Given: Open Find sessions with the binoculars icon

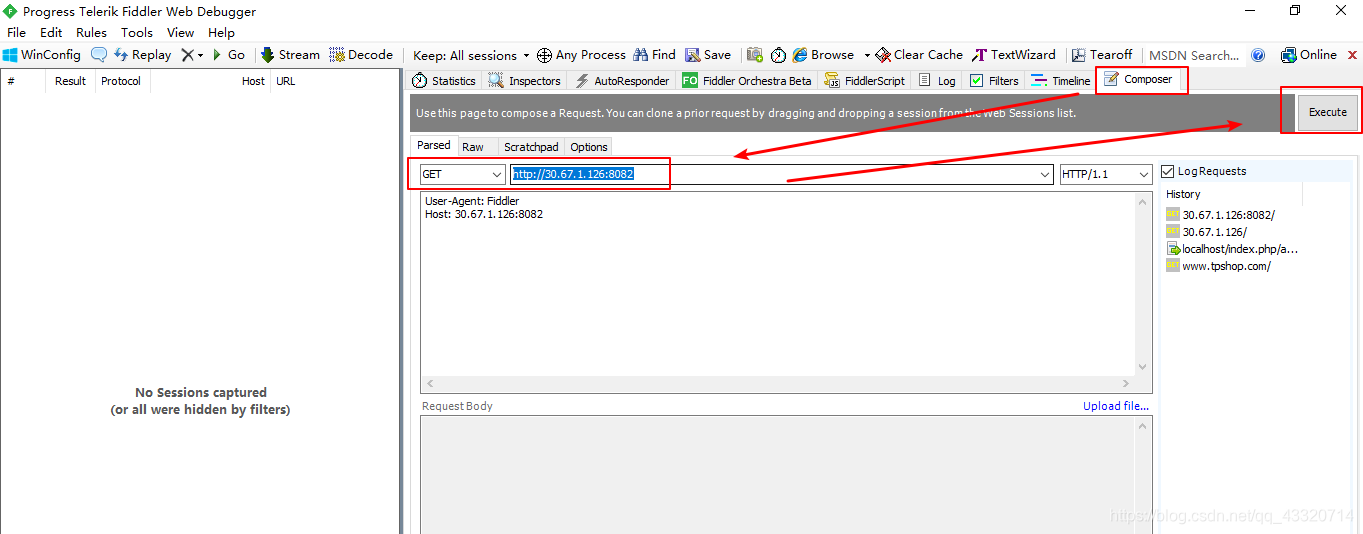Looking at the screenshot, I should coord(641,55).
